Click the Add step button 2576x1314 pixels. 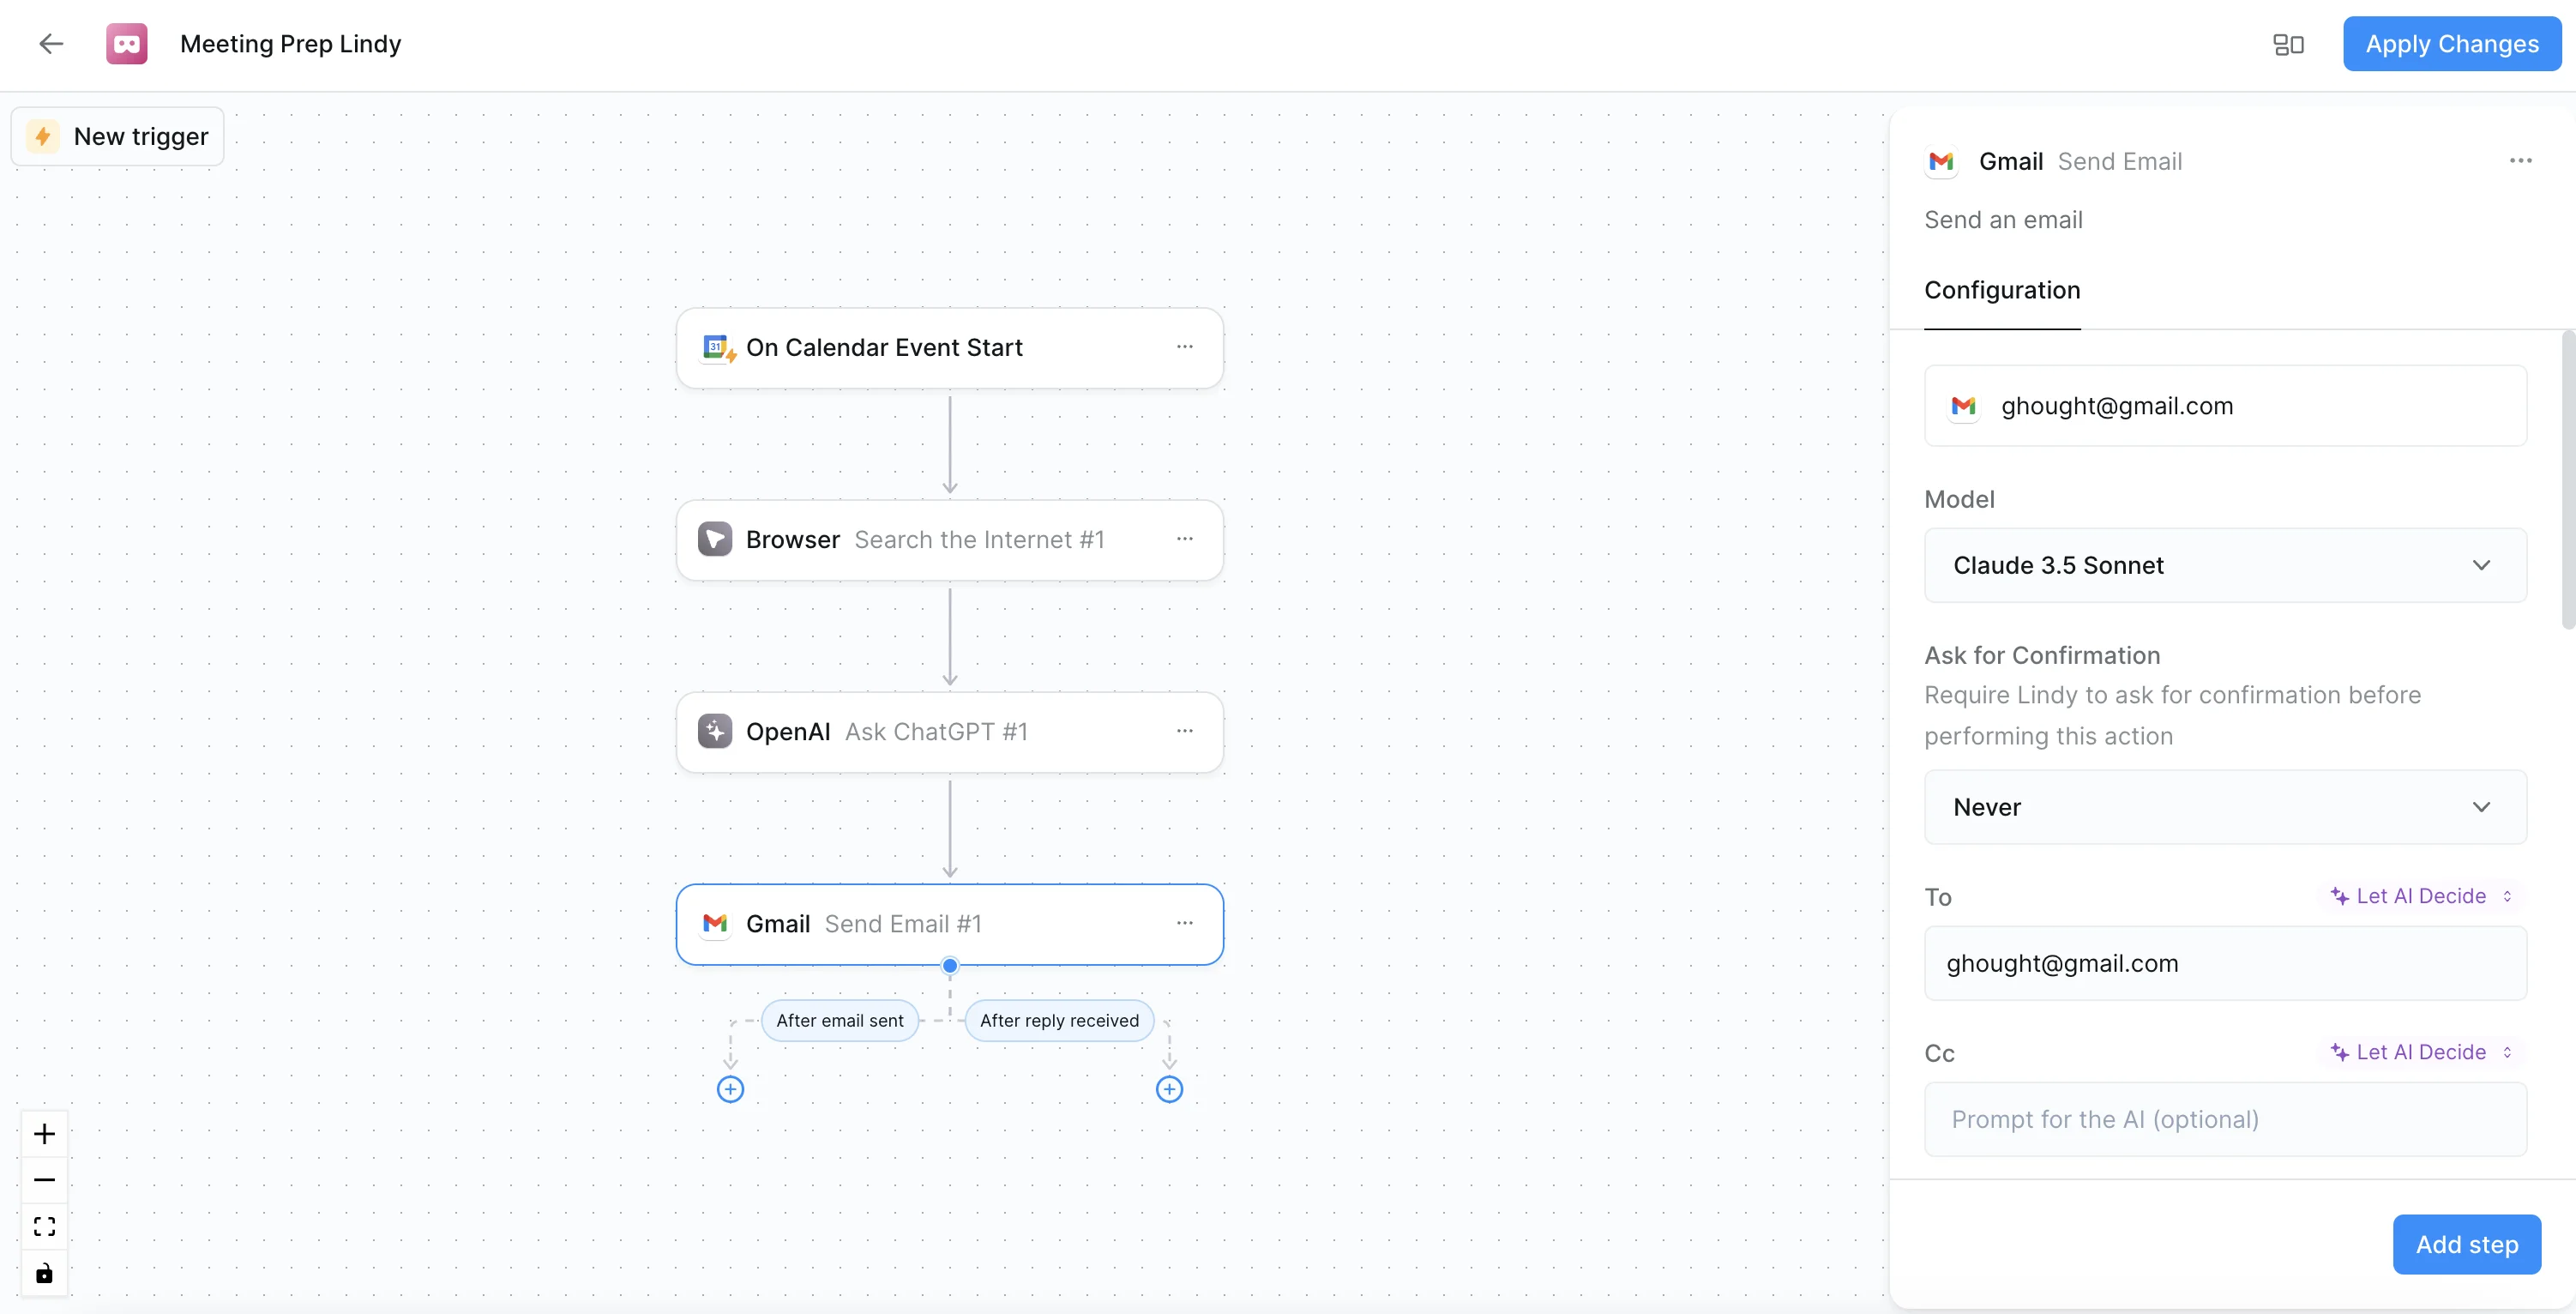(x=2466, y=1244)
